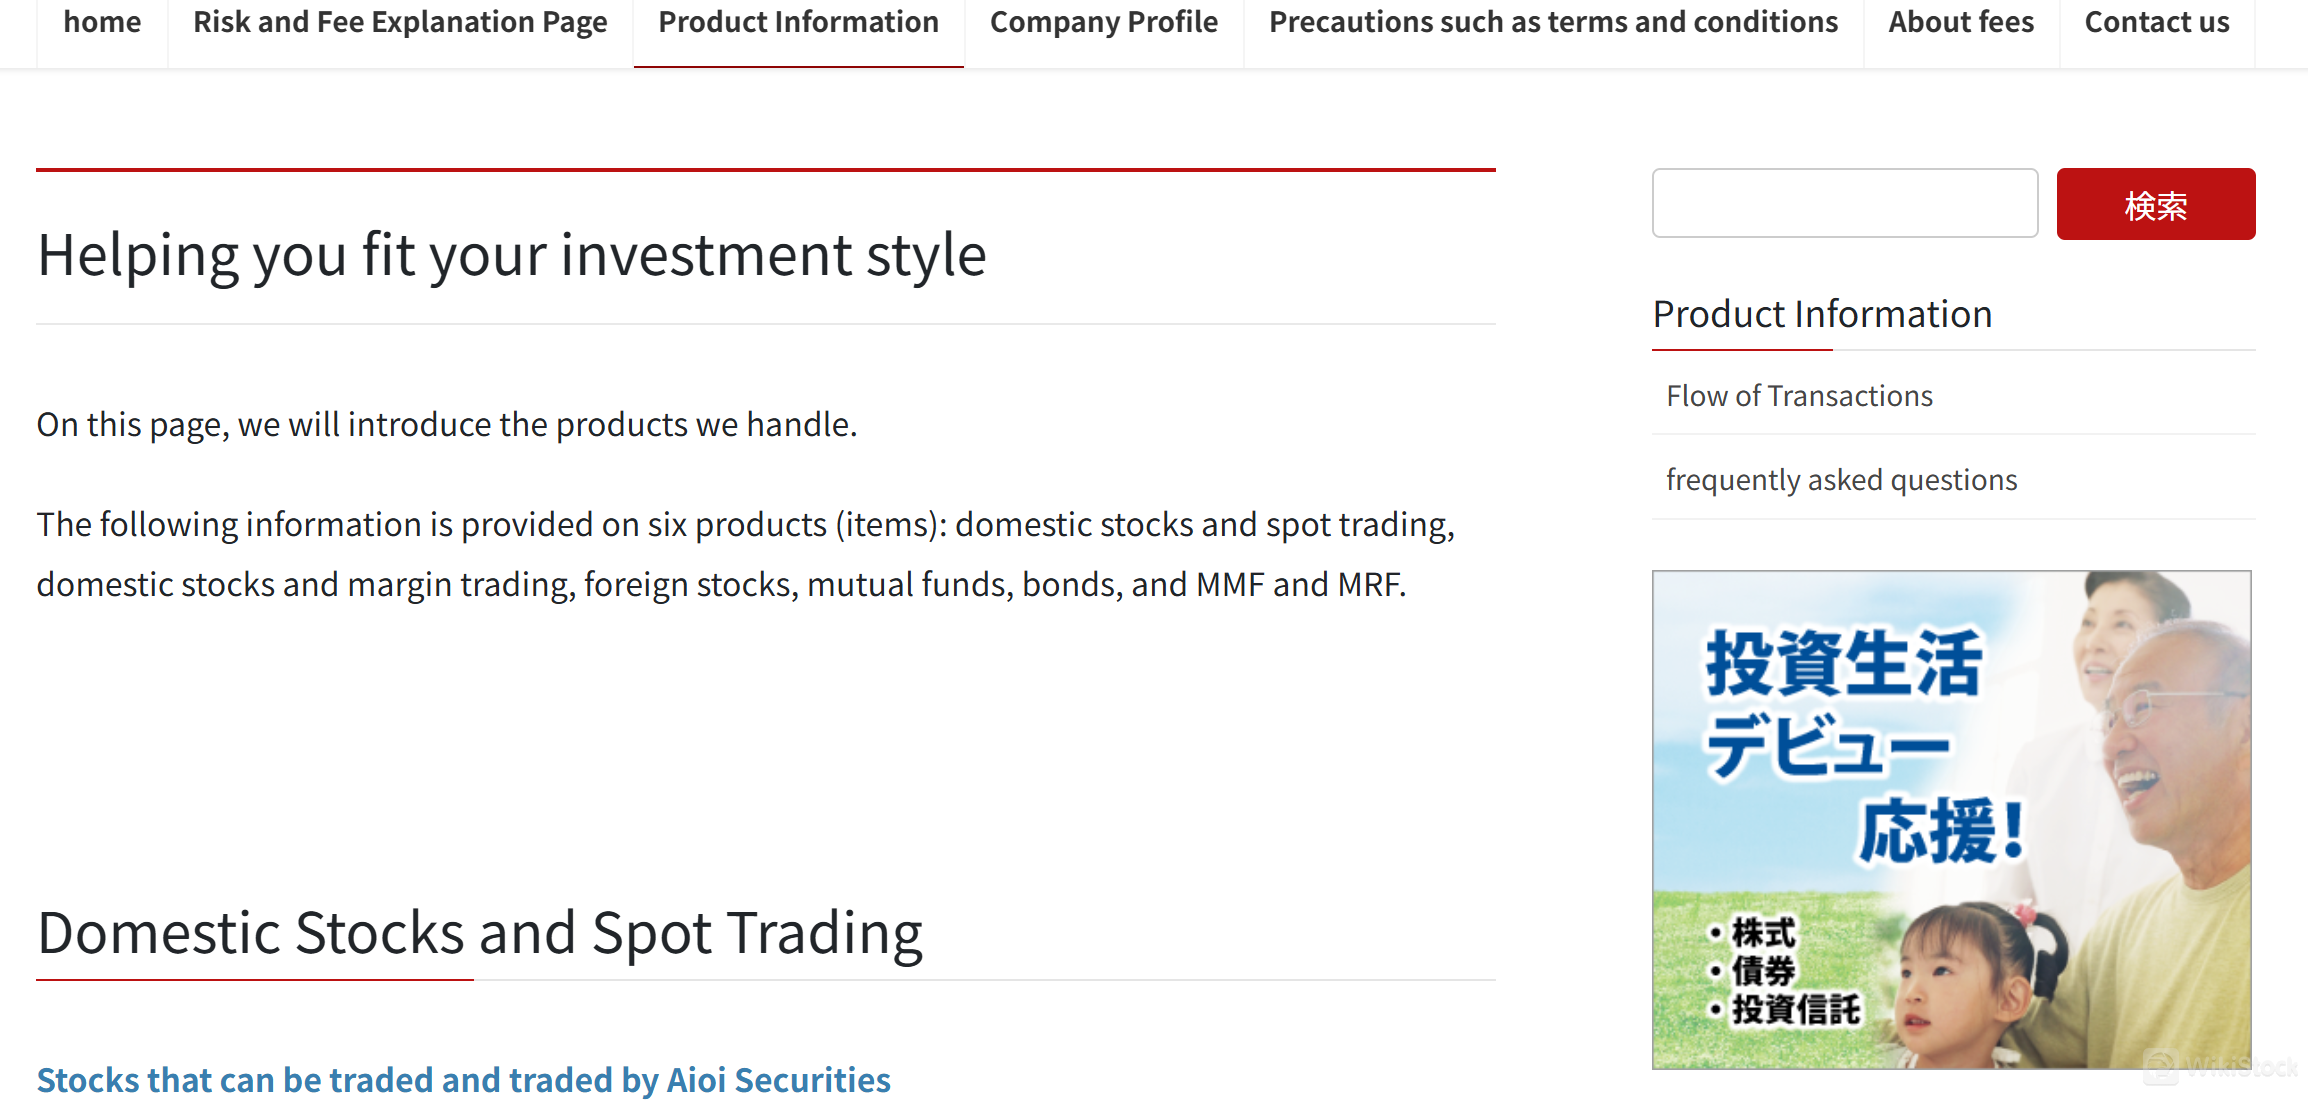Viewport: 2308px width, 1102px height.
Task: Navigate to About fees
Action: (x=1961, y=23)
